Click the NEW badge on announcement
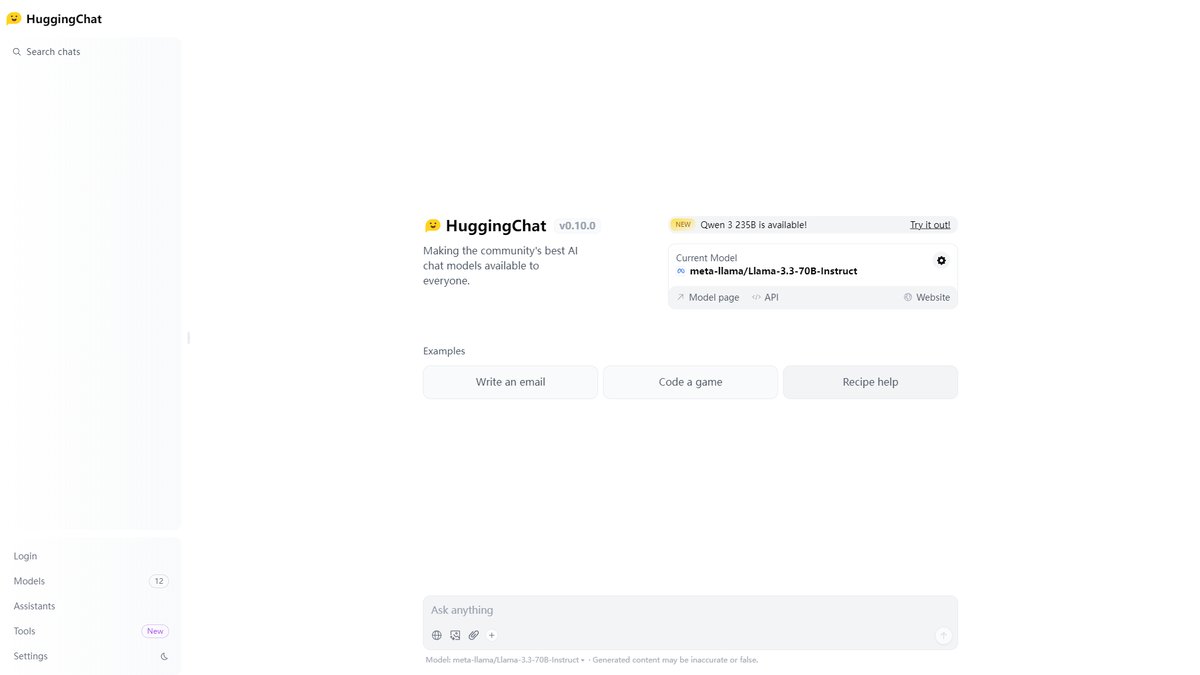1200x675 pixels. click(683, 225)
